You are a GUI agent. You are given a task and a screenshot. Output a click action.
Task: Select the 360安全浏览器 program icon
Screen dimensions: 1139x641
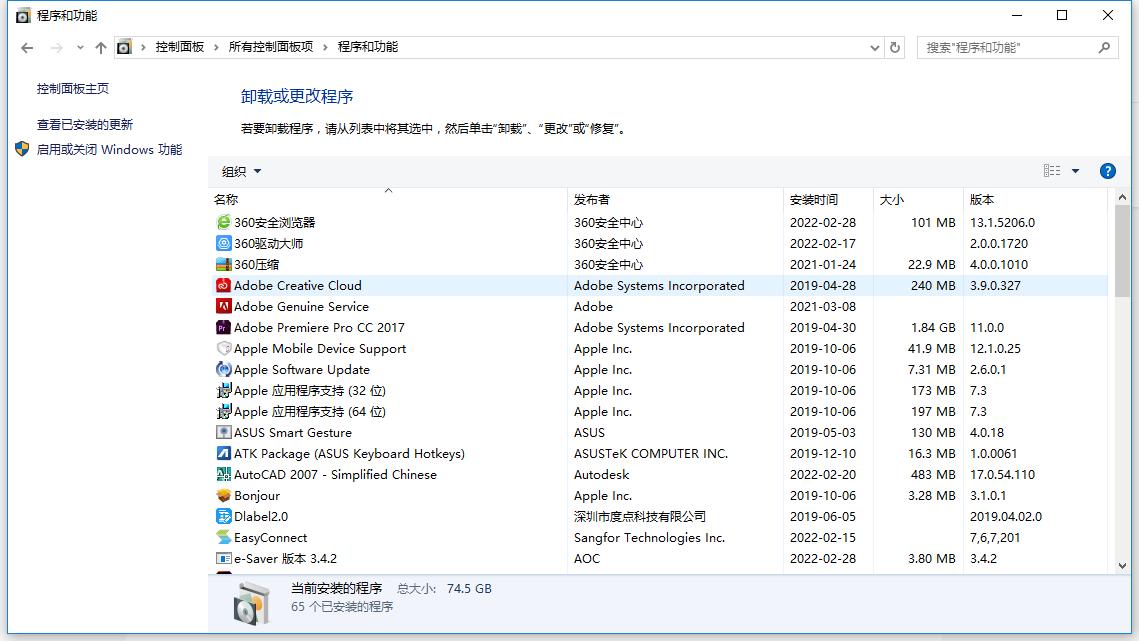click(223, 222)
